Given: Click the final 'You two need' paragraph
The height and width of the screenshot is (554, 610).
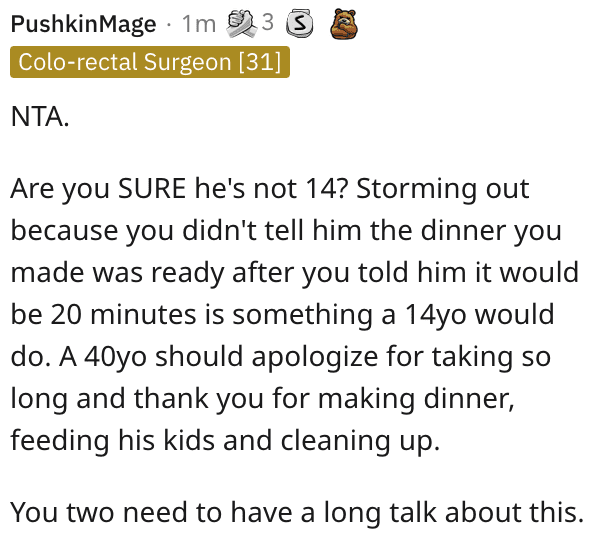Looking at the screenshot, I should point(297,512).
